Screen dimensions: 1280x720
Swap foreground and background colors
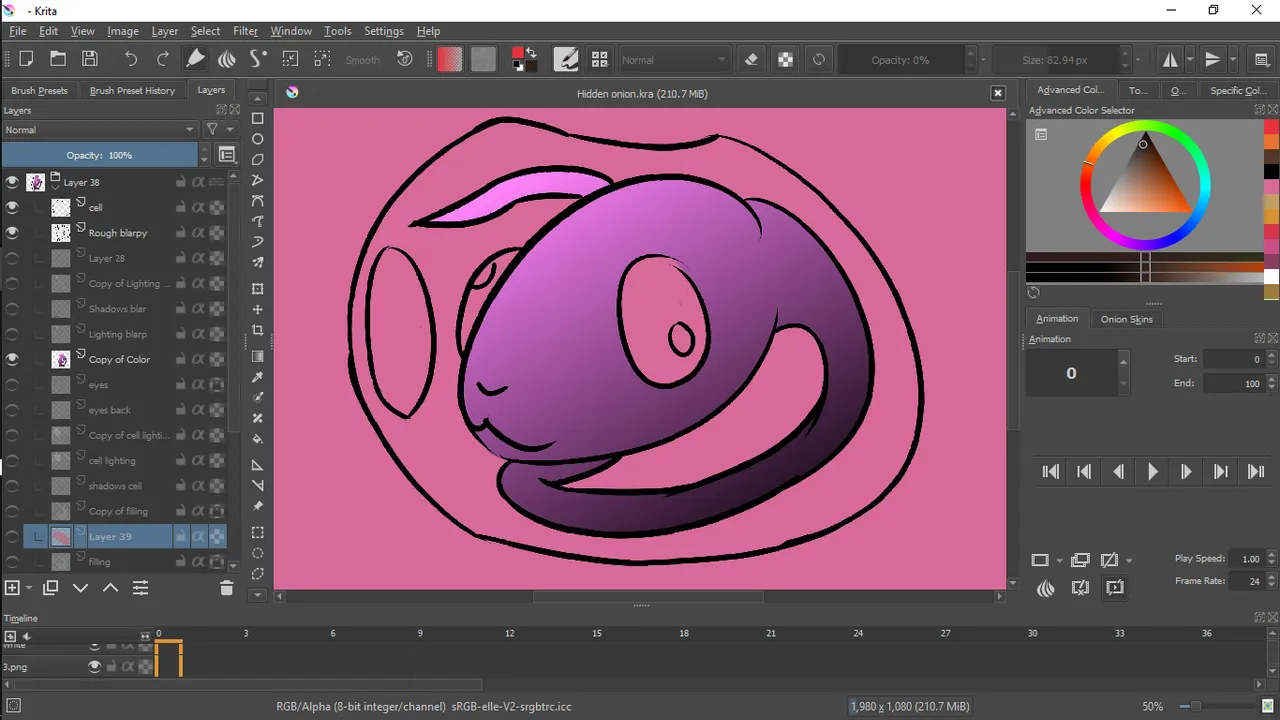coord(532,52)
